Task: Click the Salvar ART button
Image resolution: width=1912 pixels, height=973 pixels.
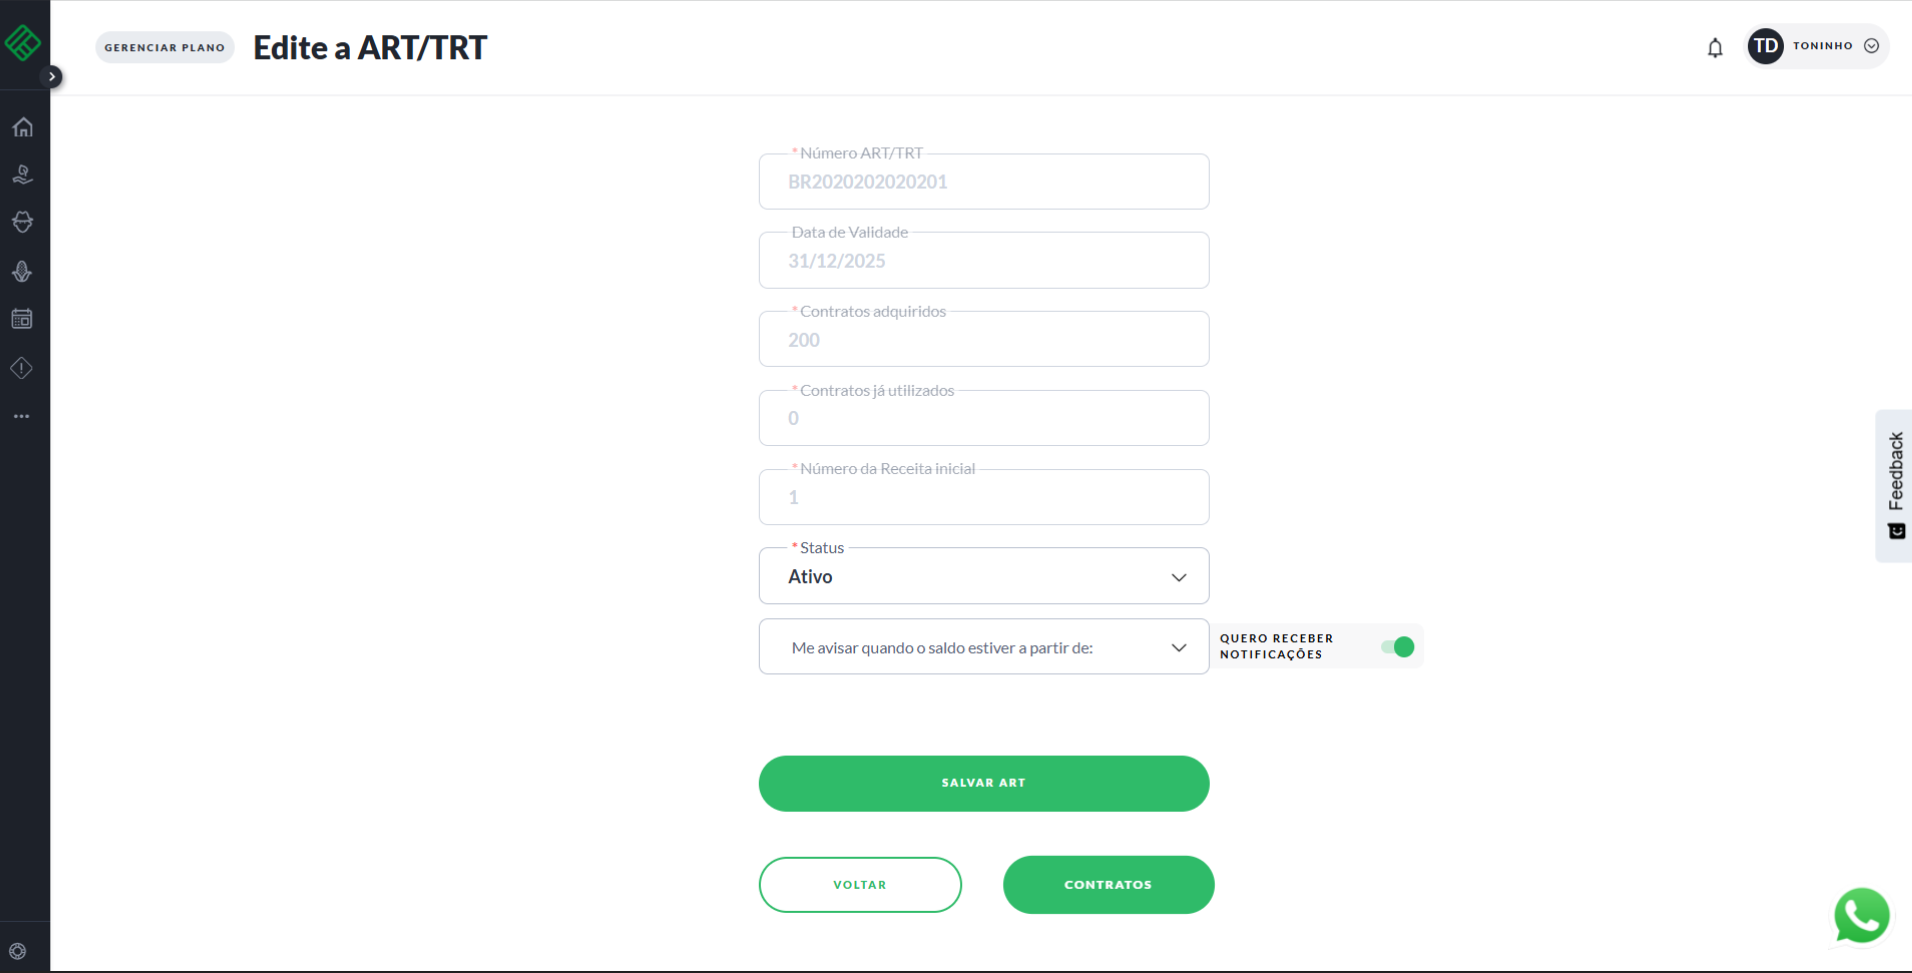Action: (x=983, y=783)
